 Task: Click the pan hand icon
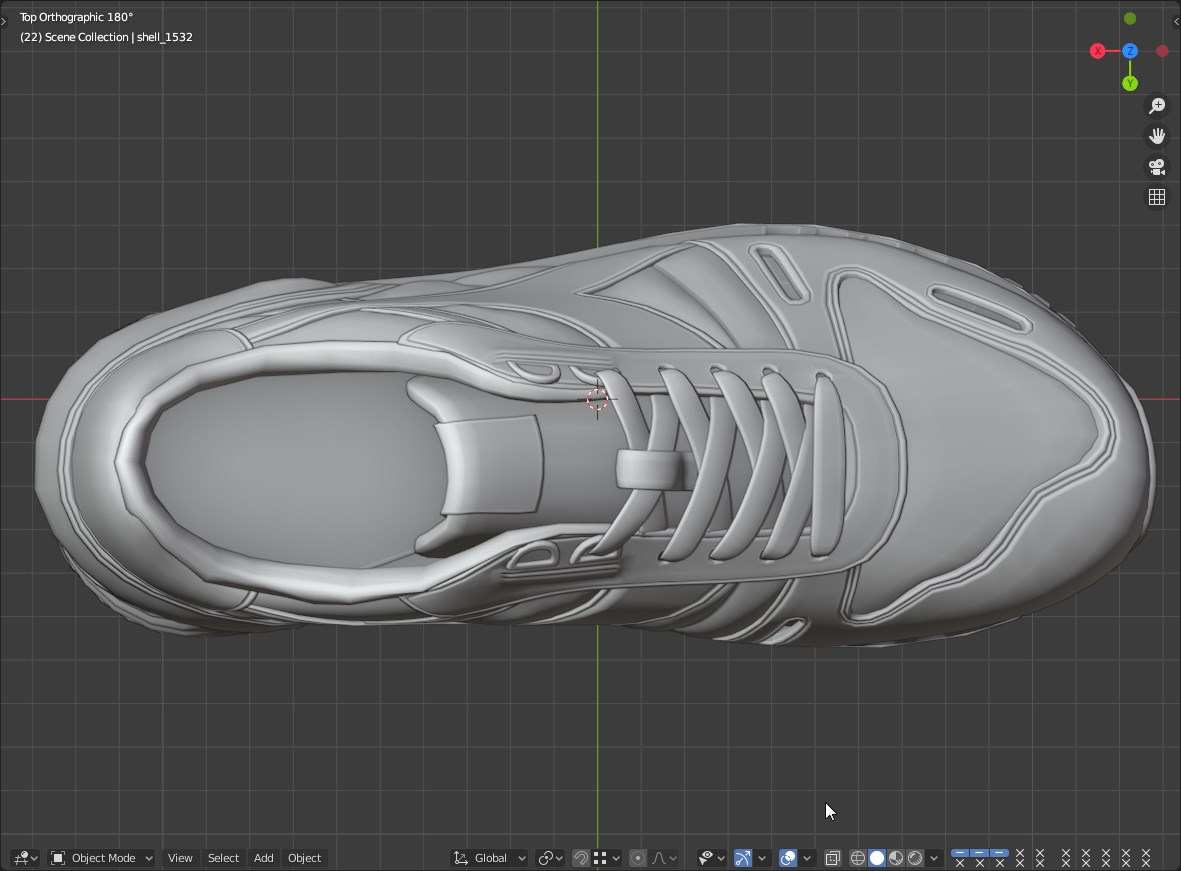pyautogui.click(x=1157, y=136)
